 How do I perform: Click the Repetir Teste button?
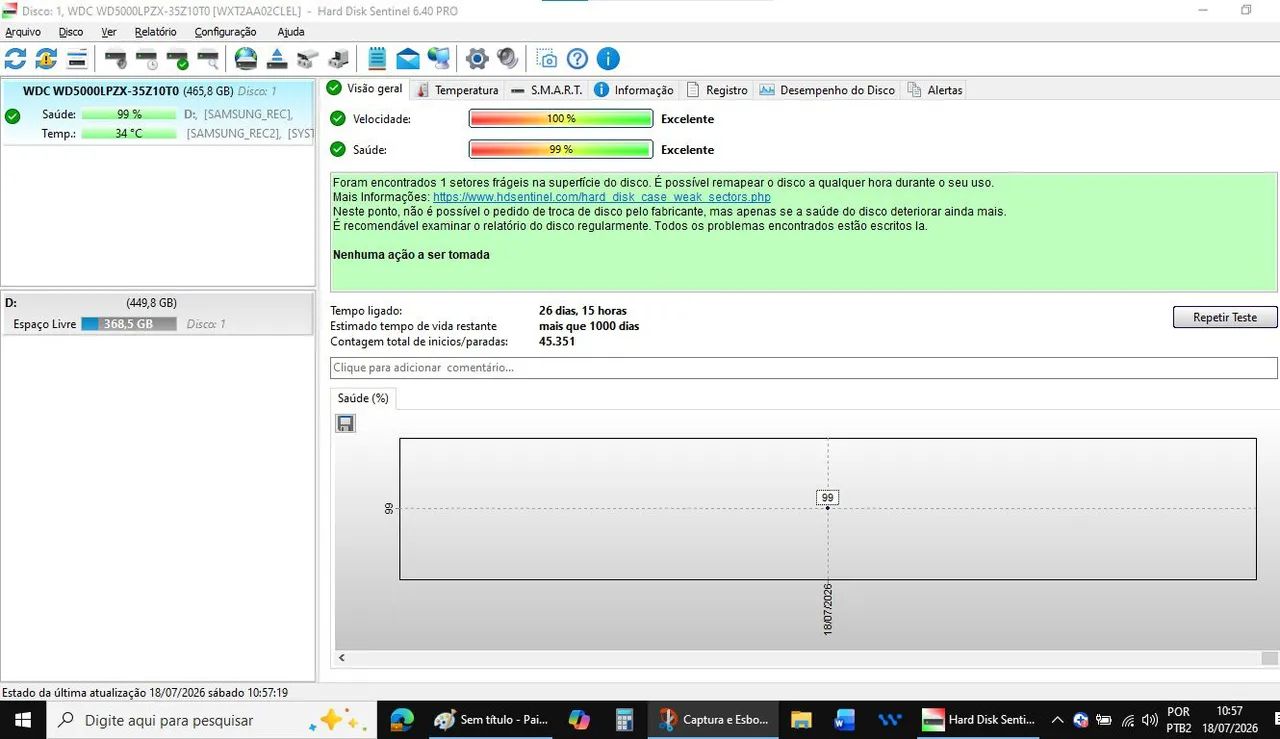[1225, 317]
